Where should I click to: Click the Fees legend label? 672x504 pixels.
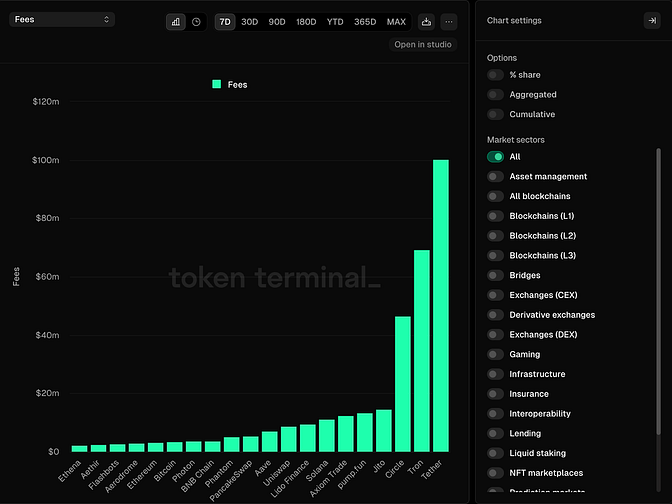237,85
